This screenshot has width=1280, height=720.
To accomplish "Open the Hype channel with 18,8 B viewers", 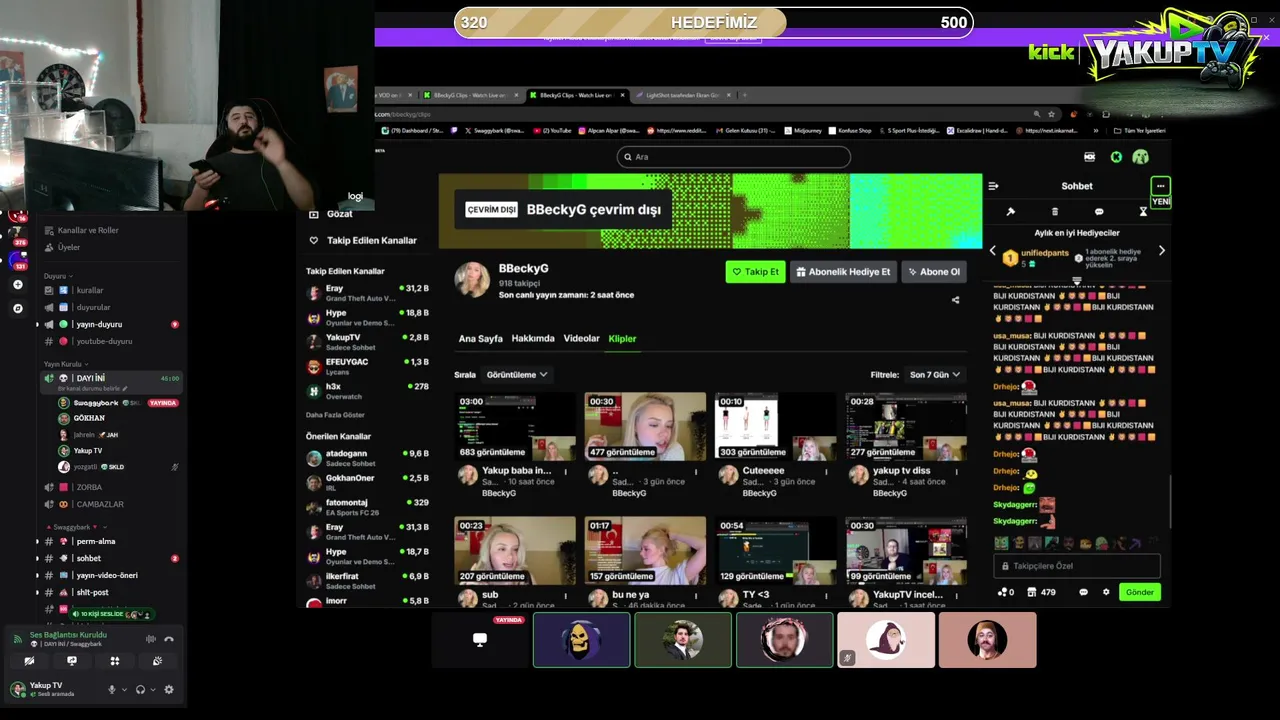I will (x=368, y=318).
